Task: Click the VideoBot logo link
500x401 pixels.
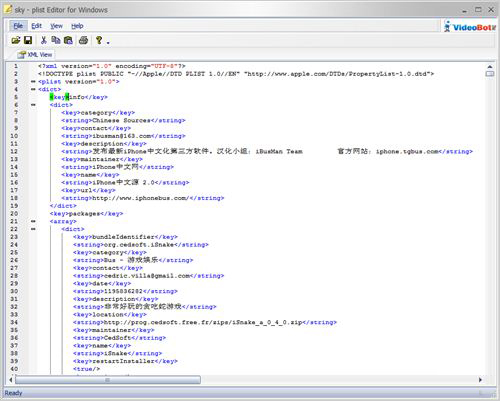Action: pos(470,27)
